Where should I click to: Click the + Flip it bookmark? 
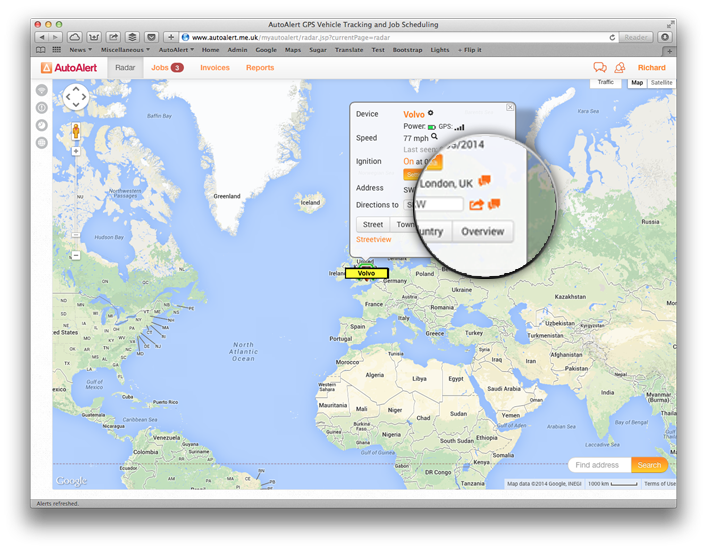470,50
